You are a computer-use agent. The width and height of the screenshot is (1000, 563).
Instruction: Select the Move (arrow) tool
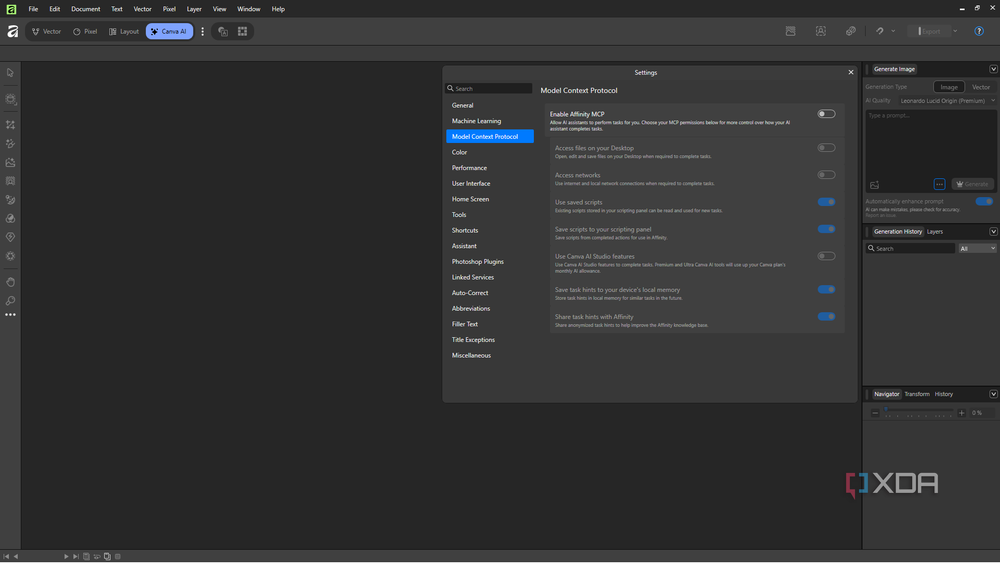point(10,73)
